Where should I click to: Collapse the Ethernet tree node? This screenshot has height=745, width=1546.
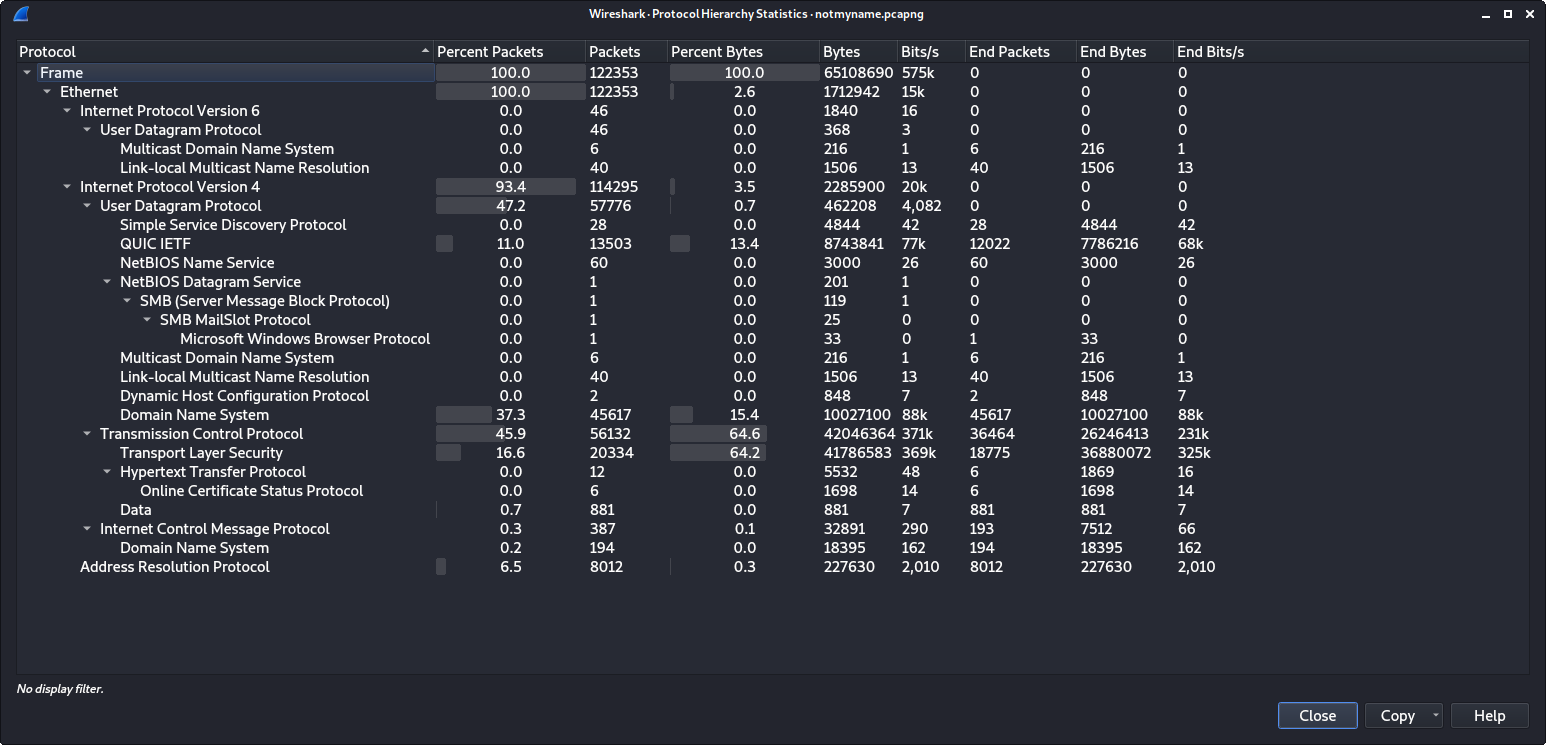(47, 92)
